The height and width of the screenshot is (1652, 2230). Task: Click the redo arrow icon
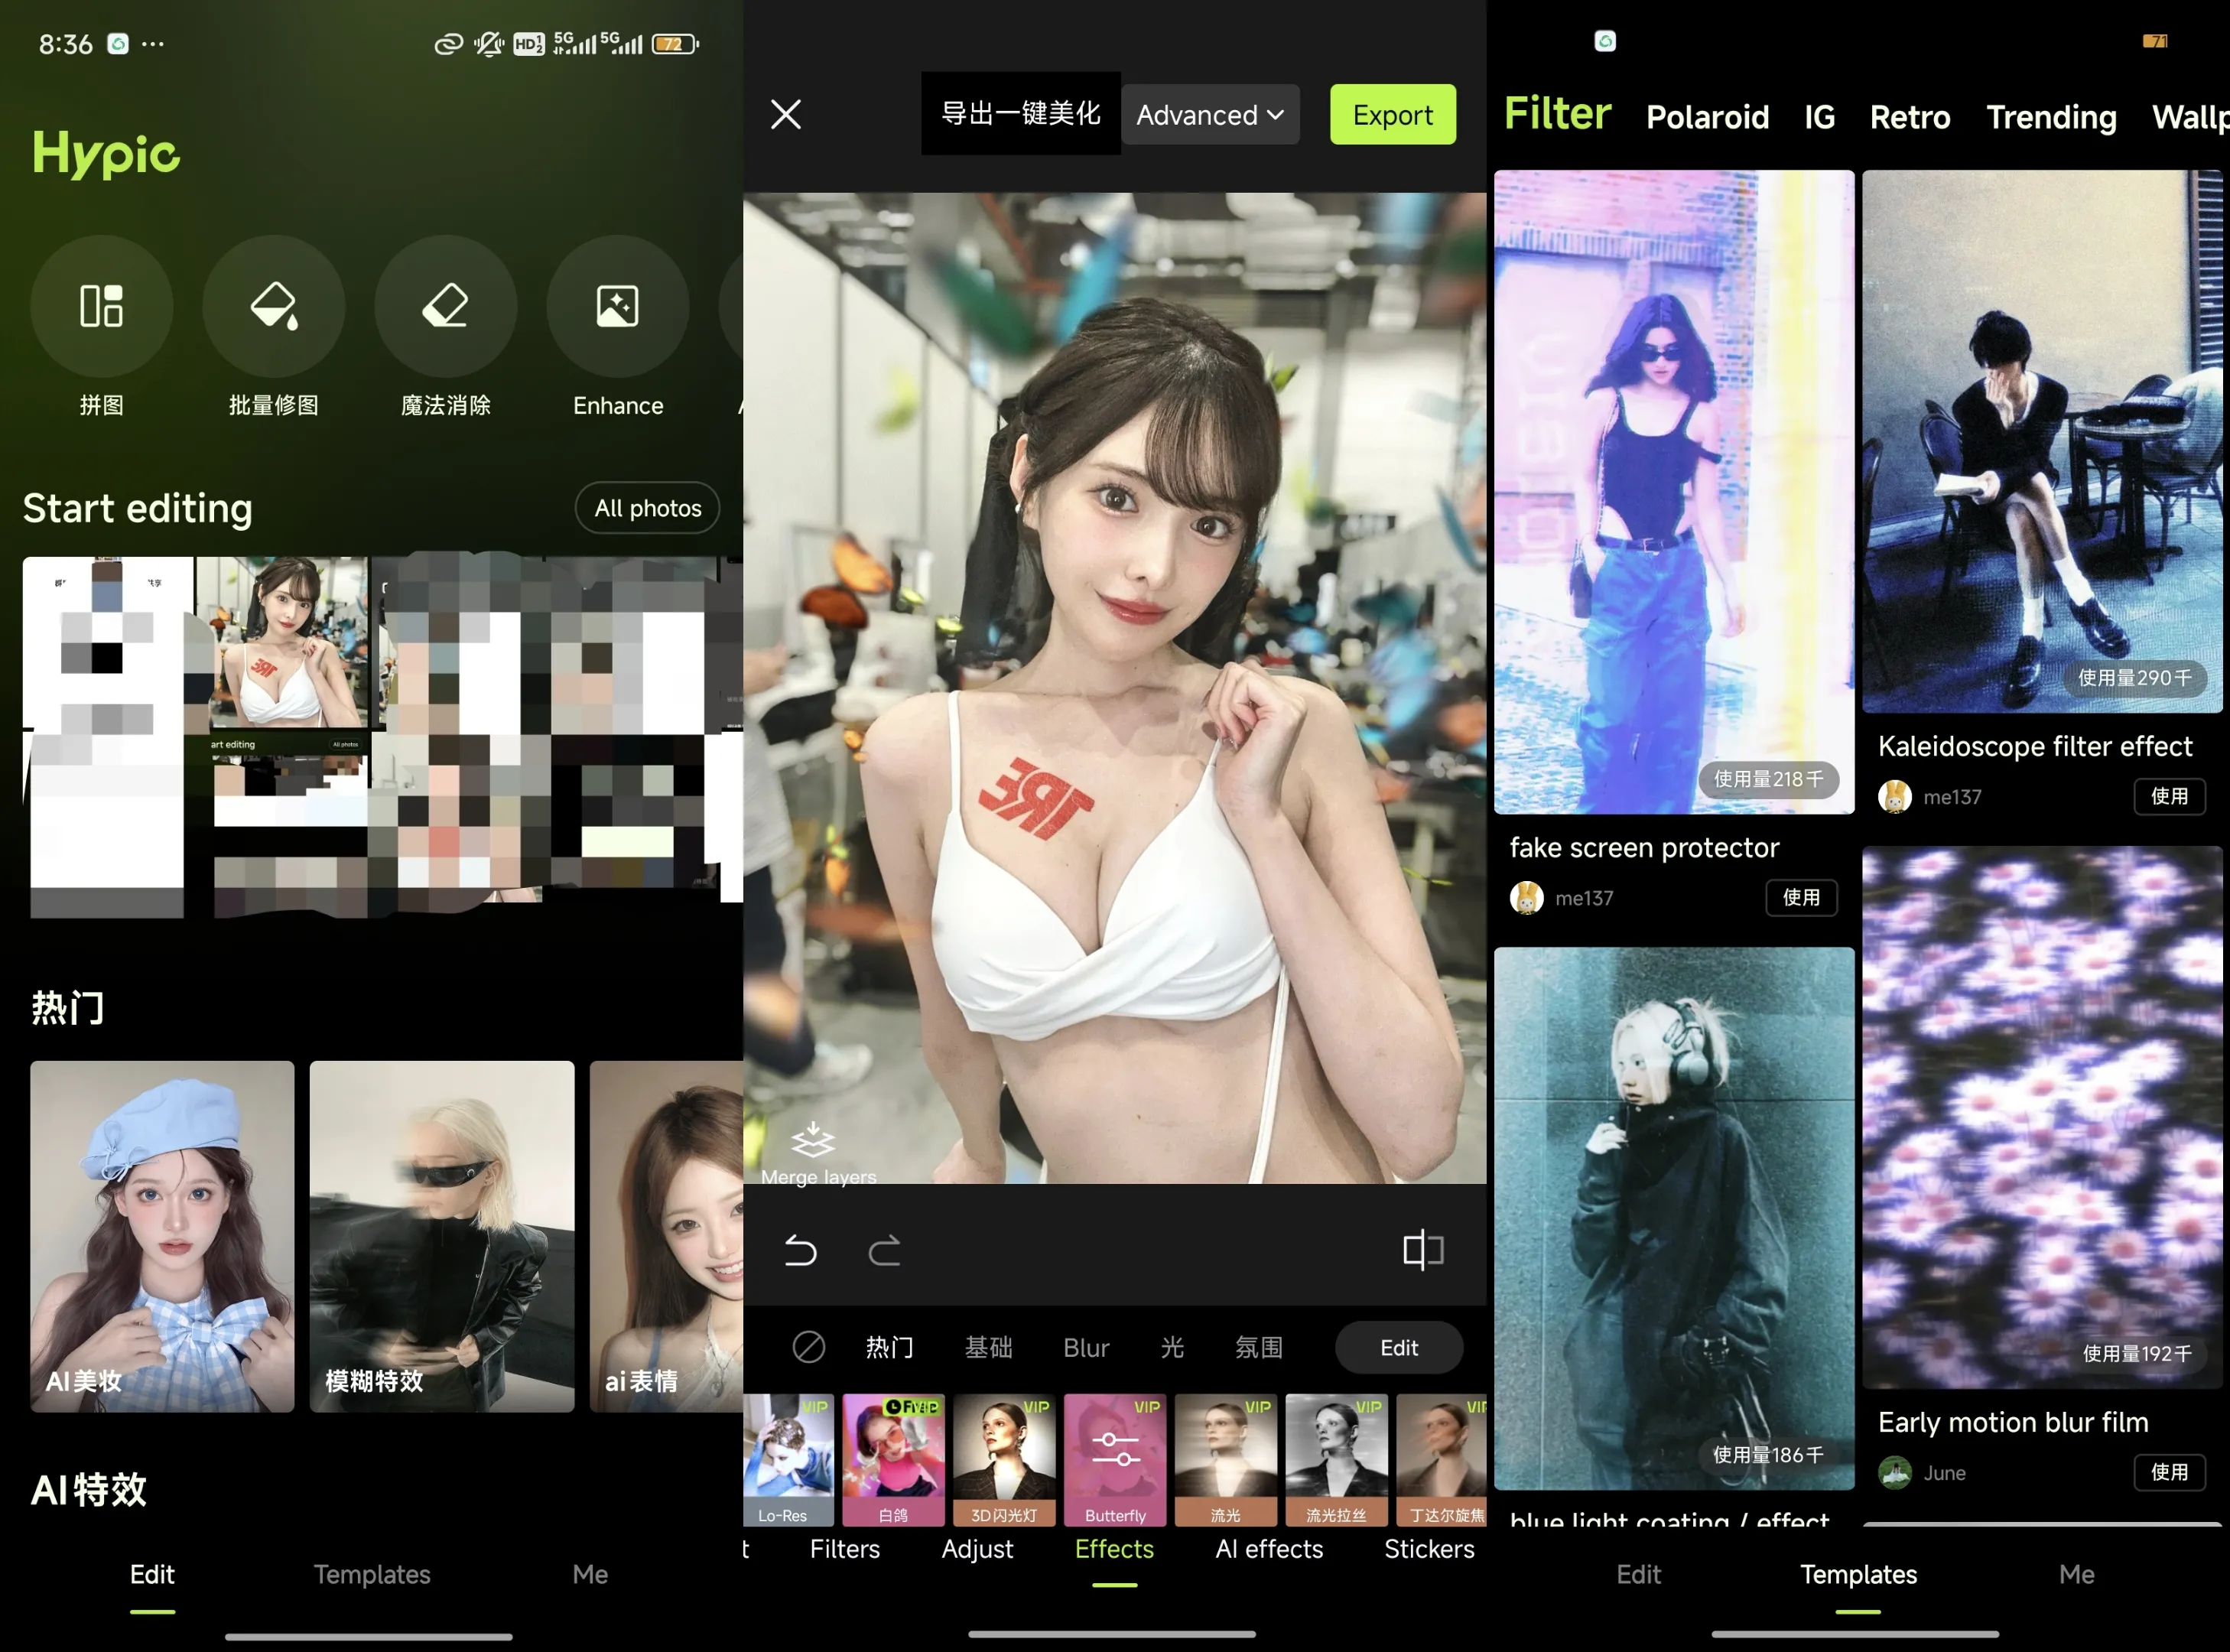(884, 1250)
